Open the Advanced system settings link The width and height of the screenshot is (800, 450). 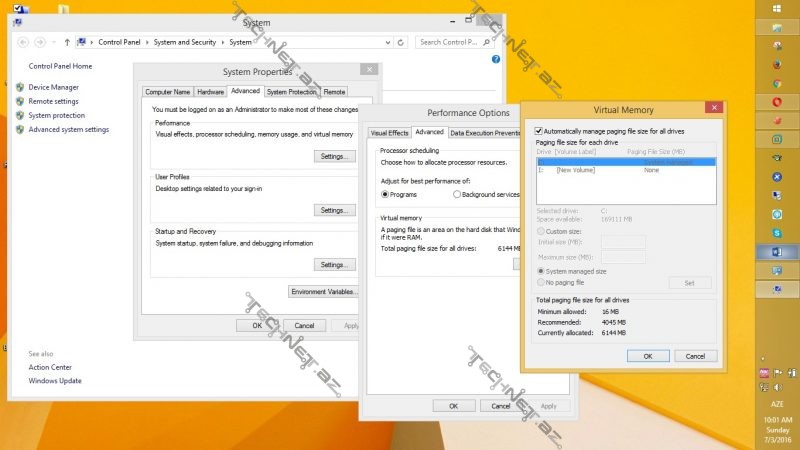pos(68,129)
